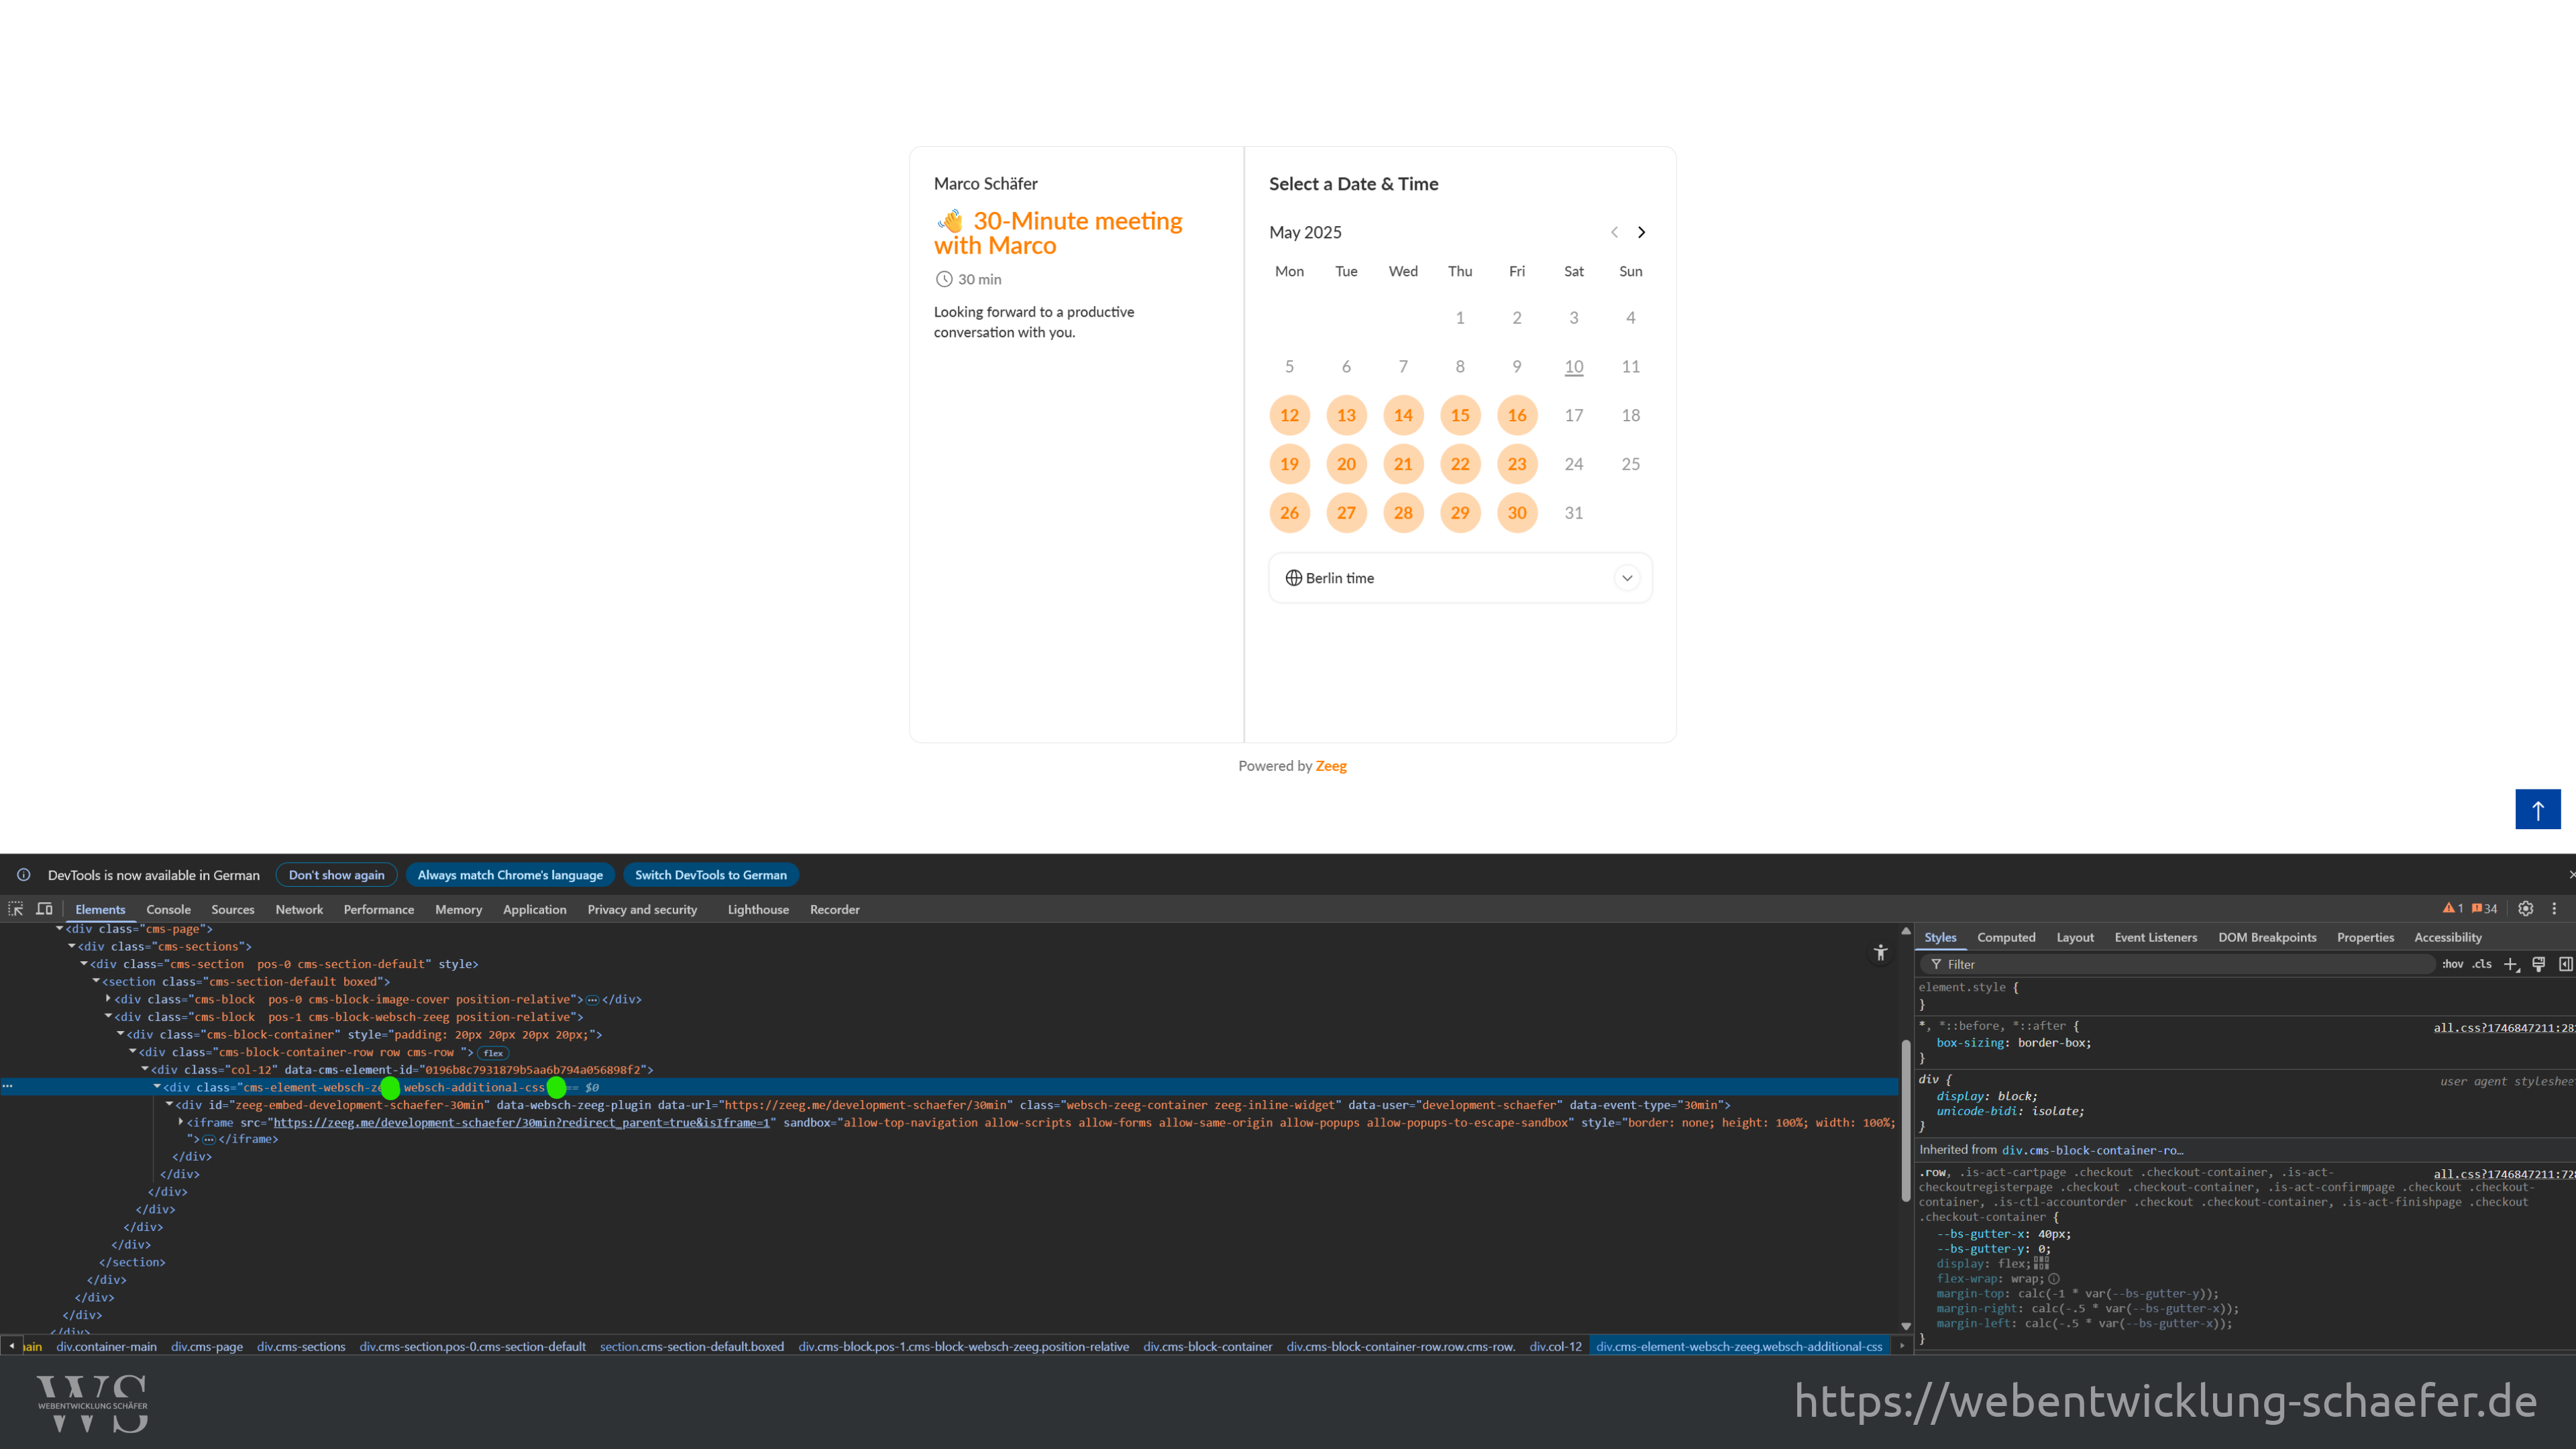Select div.col-12 in the breadcrumb
This screenshot has width=2576, height=1449.
point(1555,1346)
